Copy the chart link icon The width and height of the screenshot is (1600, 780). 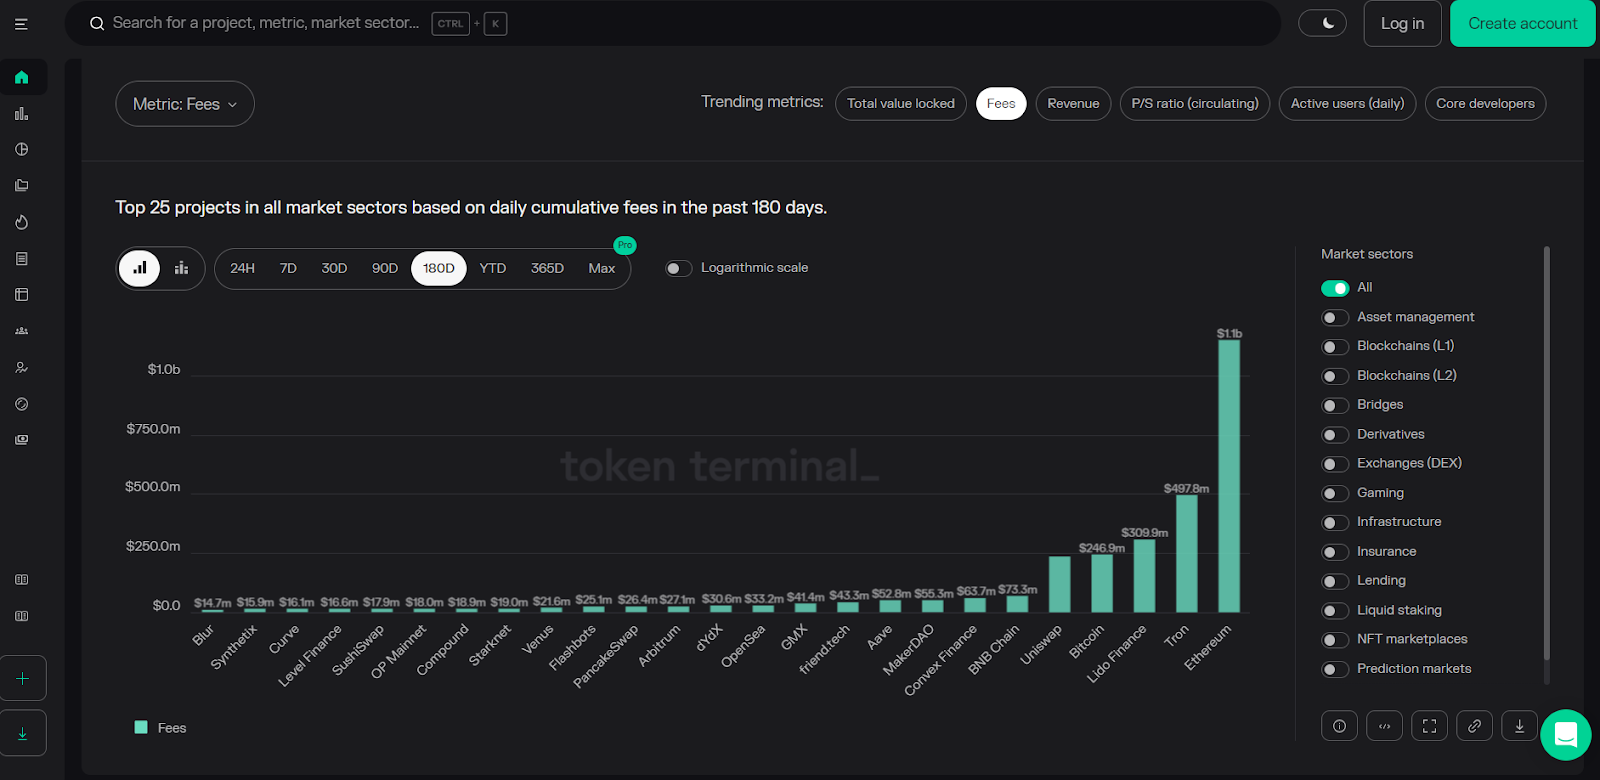click(1474, 726)
